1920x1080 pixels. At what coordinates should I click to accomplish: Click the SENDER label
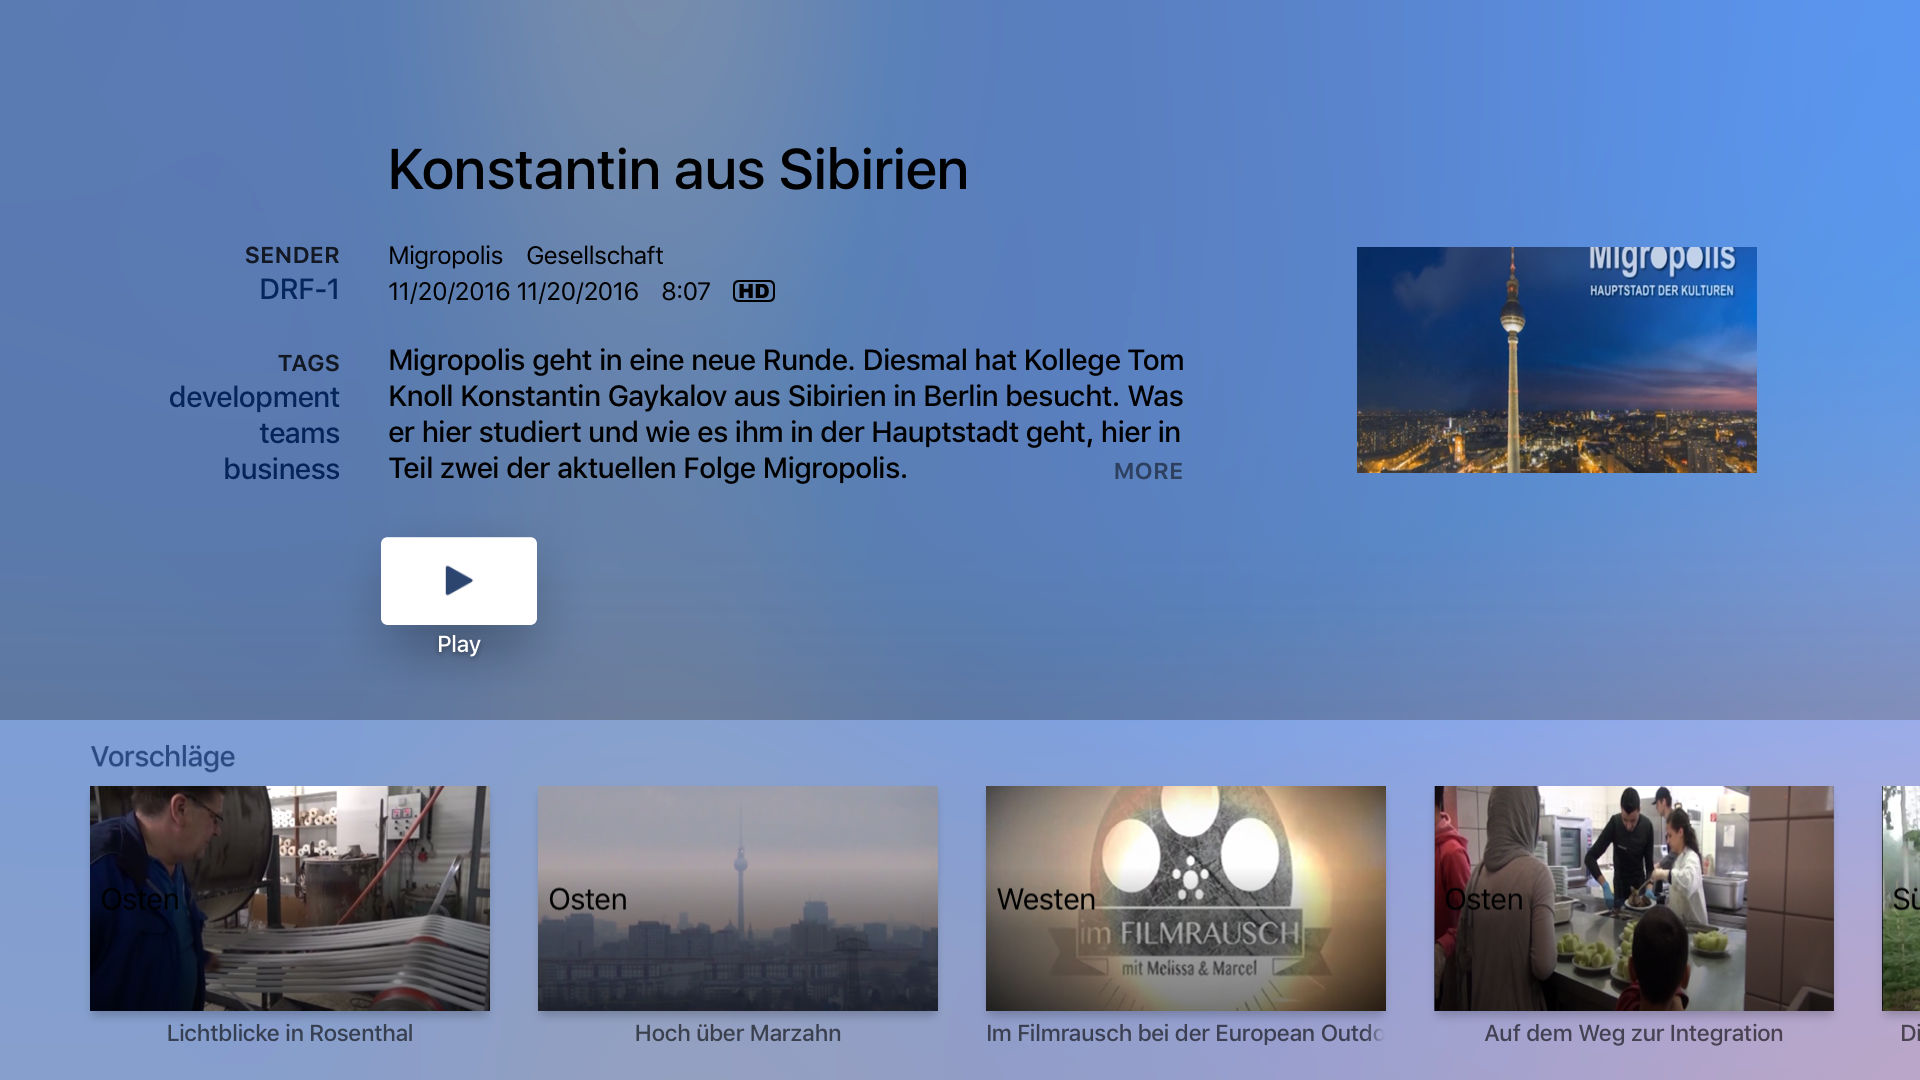(292, 255)
